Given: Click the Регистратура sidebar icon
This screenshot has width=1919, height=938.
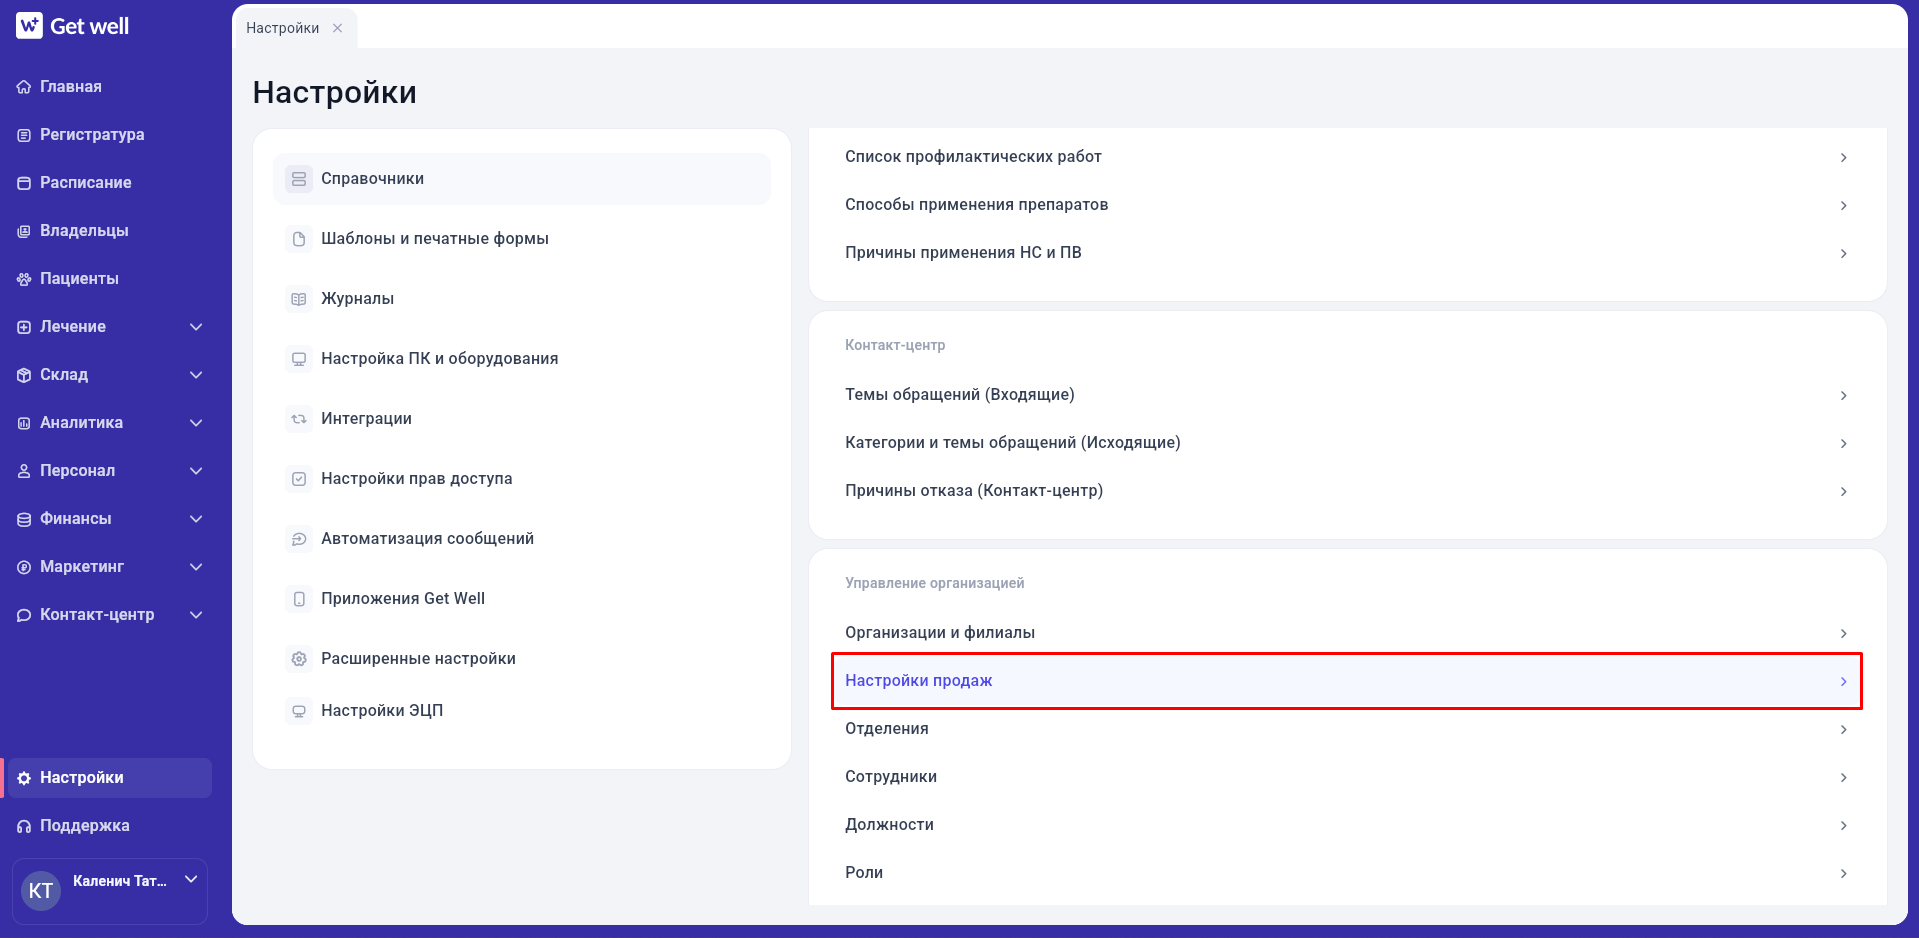Looking at the screenshot, I should 24,135.
